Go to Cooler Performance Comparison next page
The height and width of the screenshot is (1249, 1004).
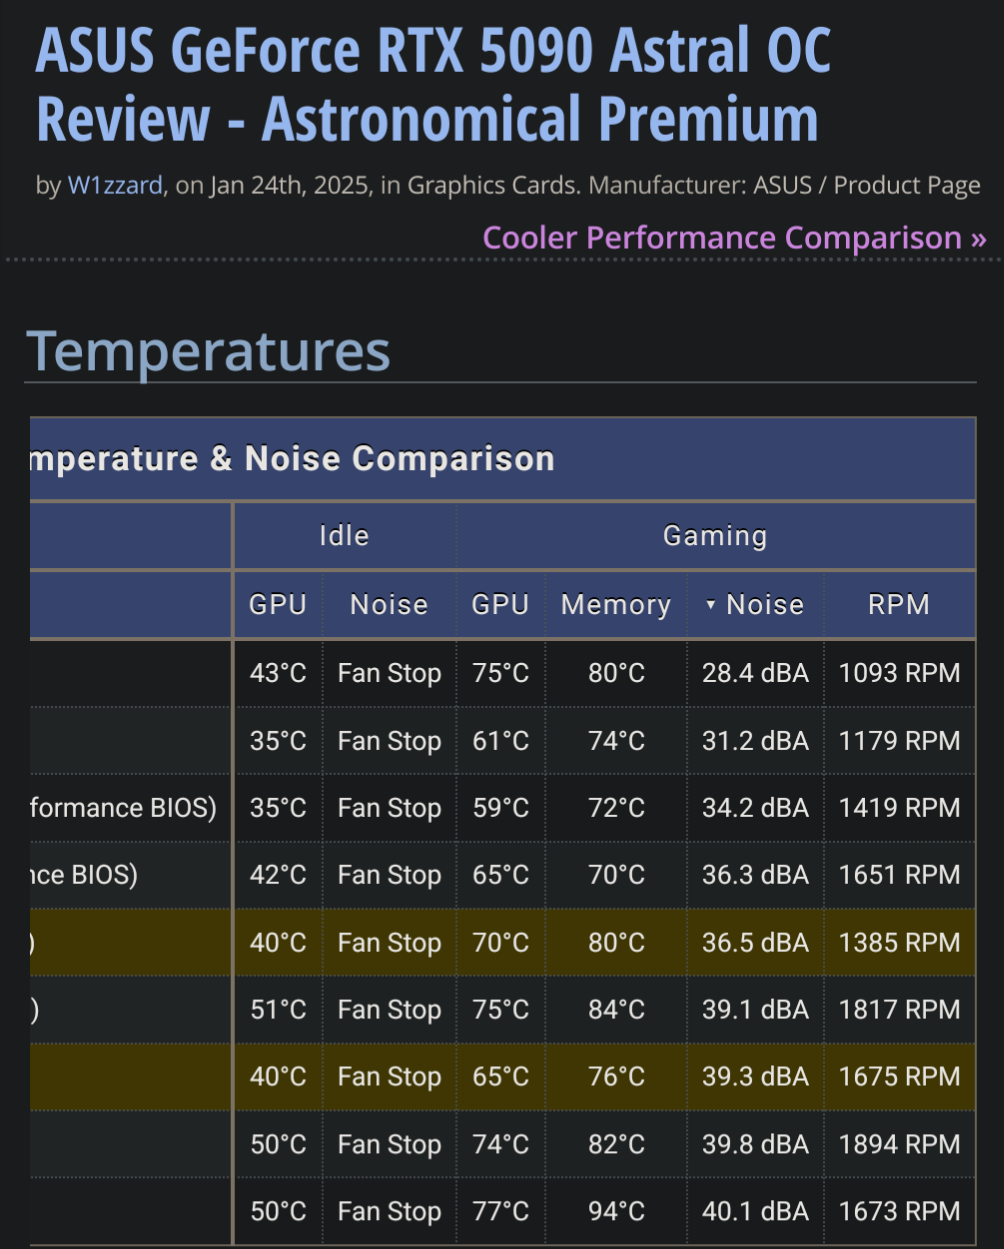[x=735, y=238]
